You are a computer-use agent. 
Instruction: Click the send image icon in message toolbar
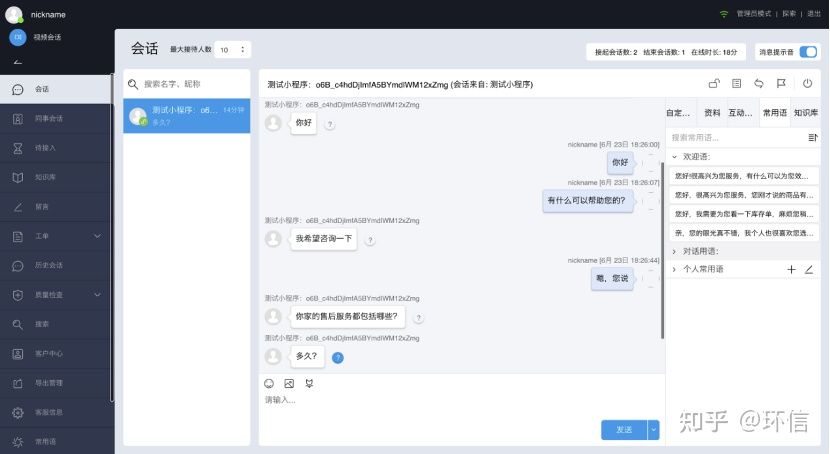point(289,383)
